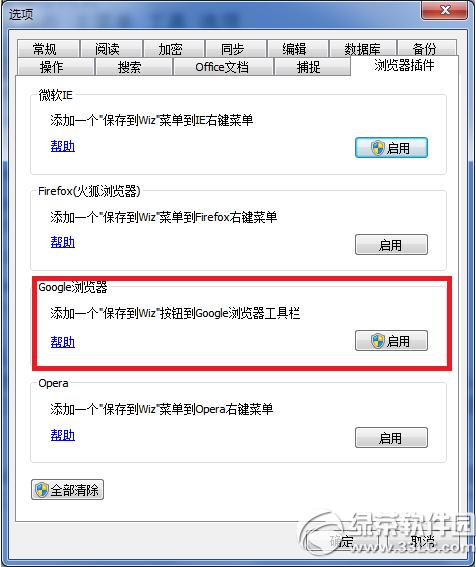The height and width of the screenshot is (567, 476).
Task: Switch to the 常规 tab
Action: click(x=48, y=48)
